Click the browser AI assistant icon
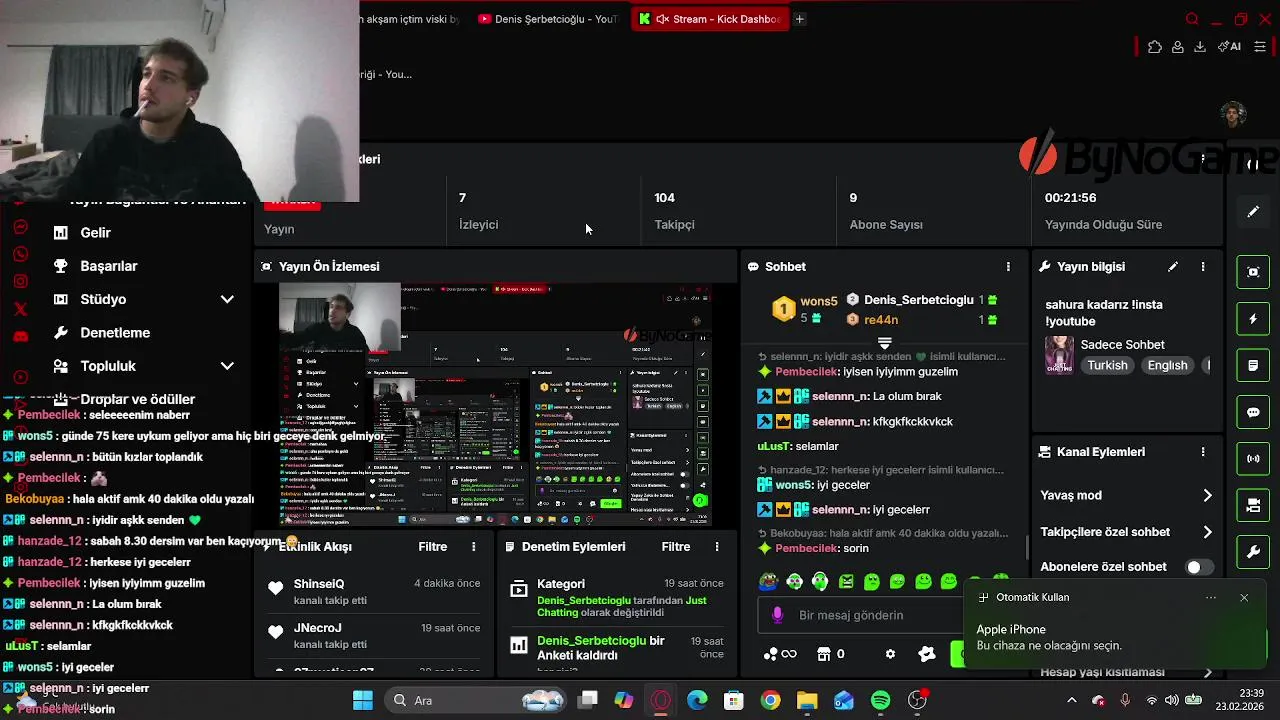The height and width of the screenshot is (720, 1280). click(x=1229, y=47)
